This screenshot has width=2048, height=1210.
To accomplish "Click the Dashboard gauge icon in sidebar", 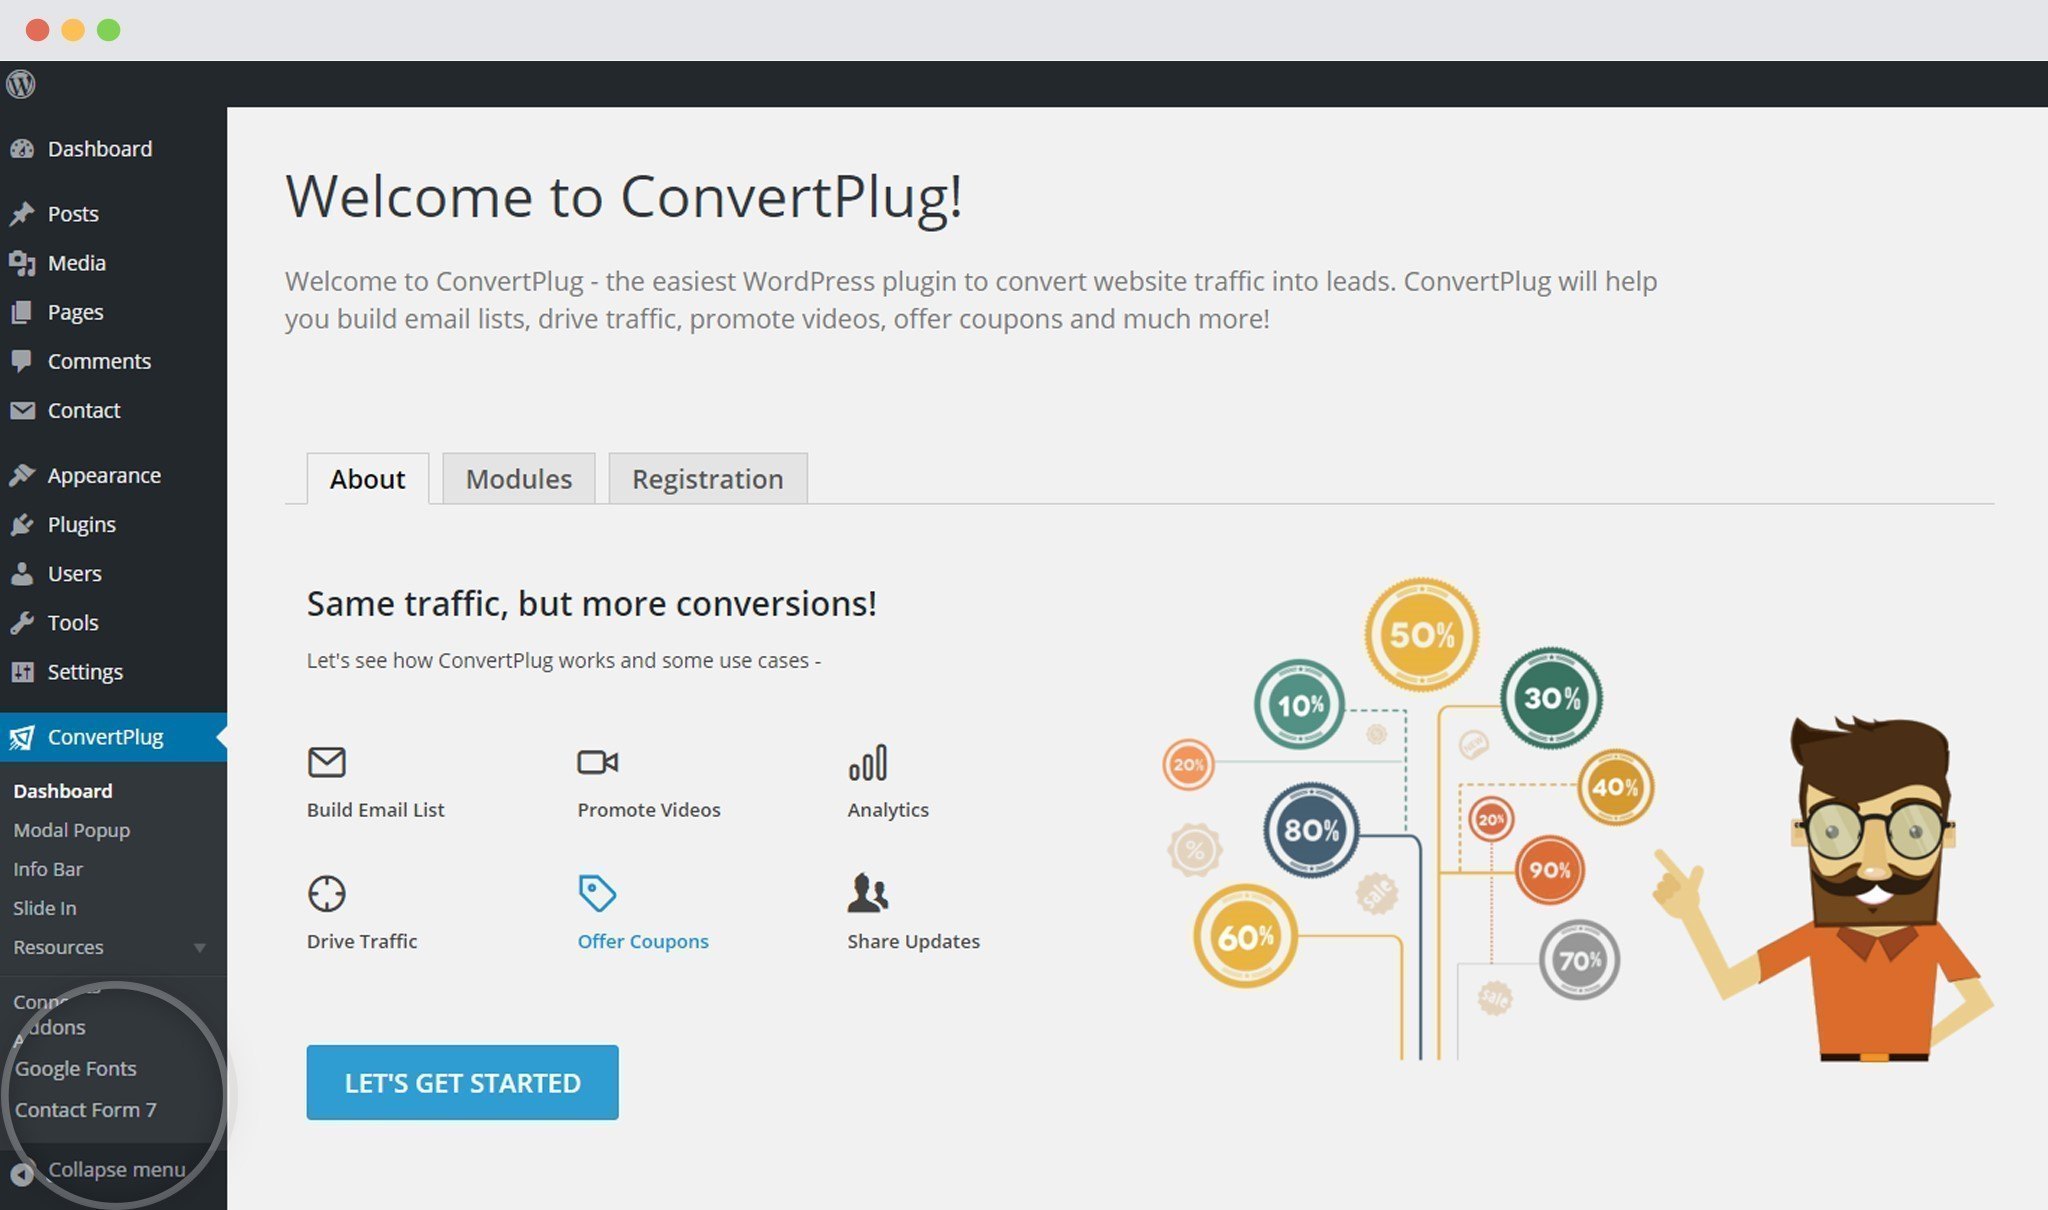I will pyautogui.click(x=22, y=149).
